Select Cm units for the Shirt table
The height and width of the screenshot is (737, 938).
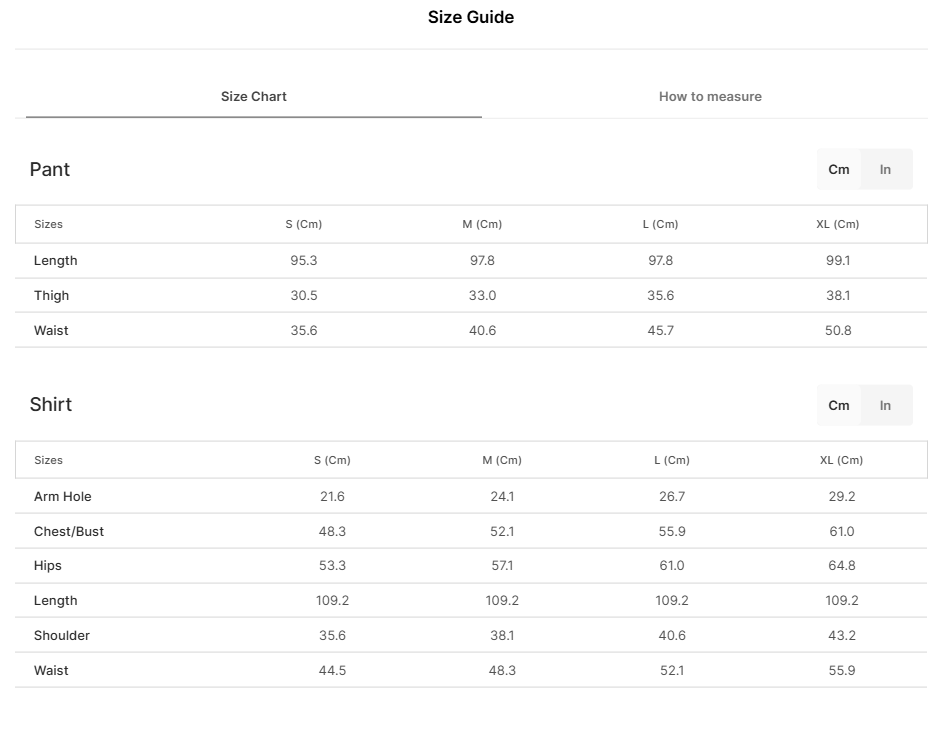click(x=839, y=406)
